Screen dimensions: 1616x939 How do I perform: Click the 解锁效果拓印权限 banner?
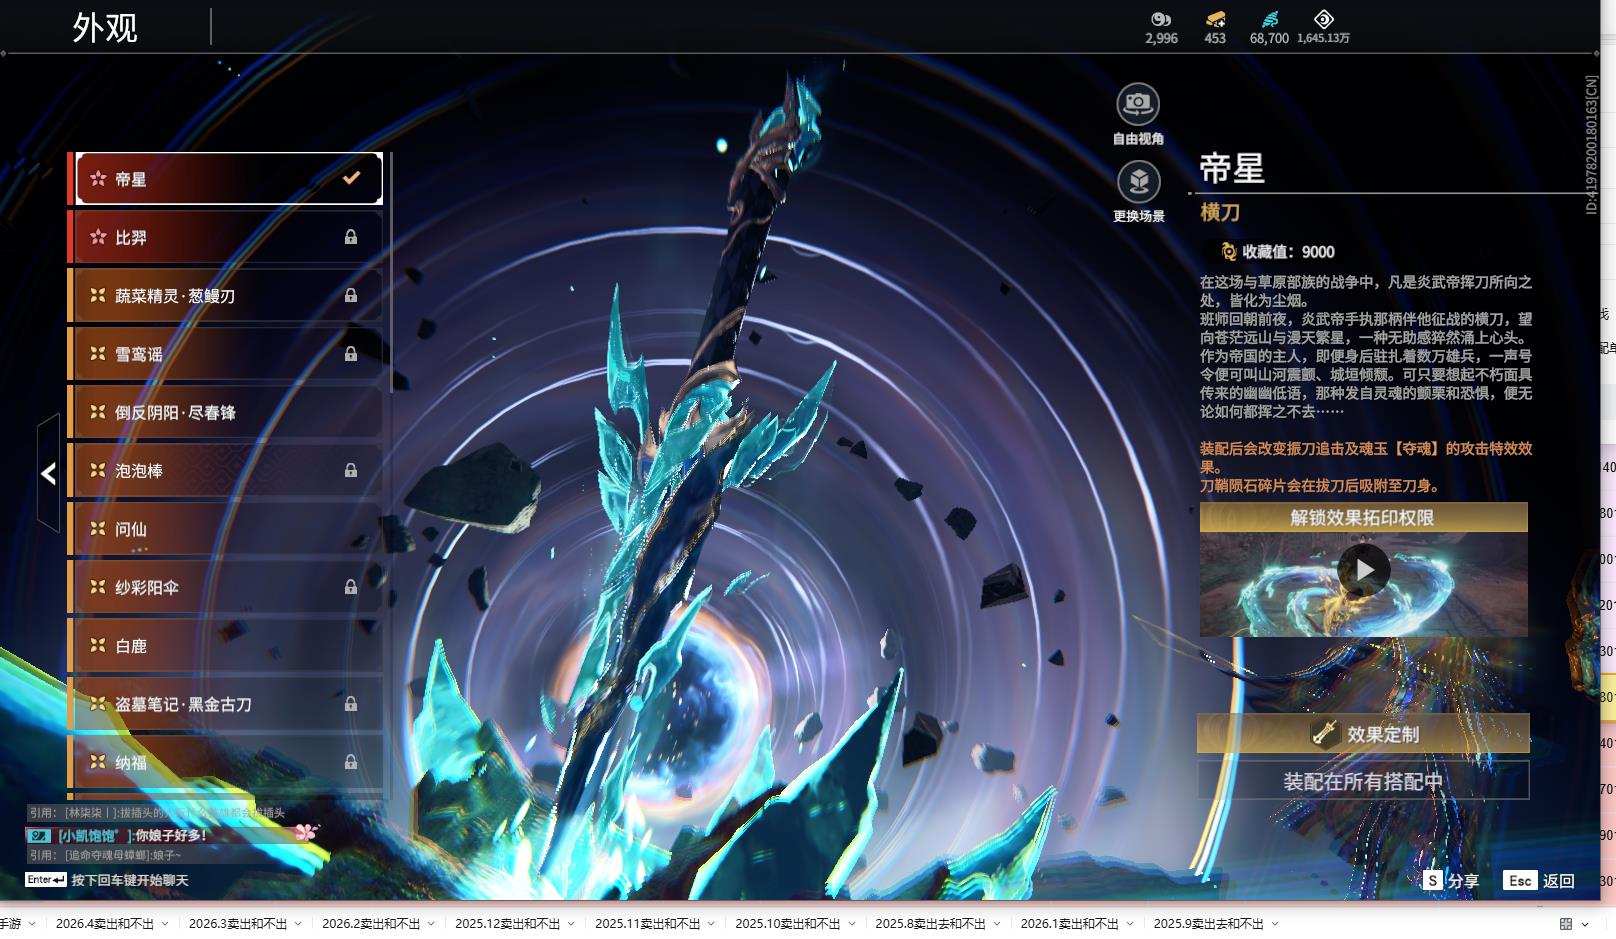[1364, 517]
